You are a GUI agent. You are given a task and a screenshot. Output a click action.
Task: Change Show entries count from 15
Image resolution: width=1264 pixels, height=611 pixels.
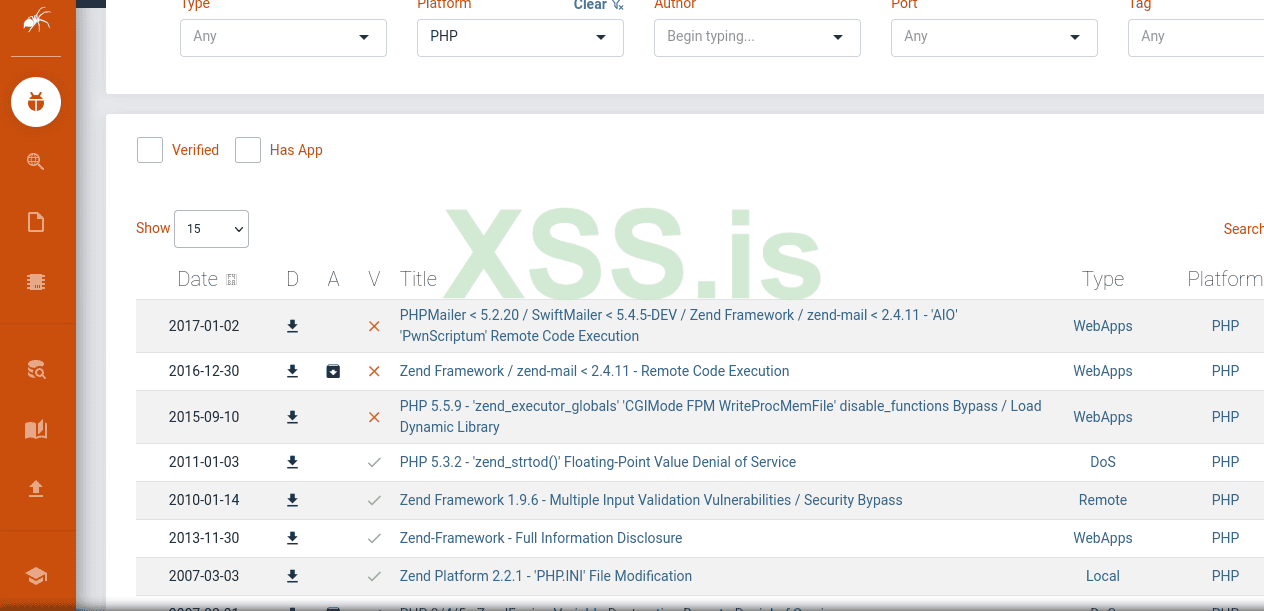click(x=211, y=229)
